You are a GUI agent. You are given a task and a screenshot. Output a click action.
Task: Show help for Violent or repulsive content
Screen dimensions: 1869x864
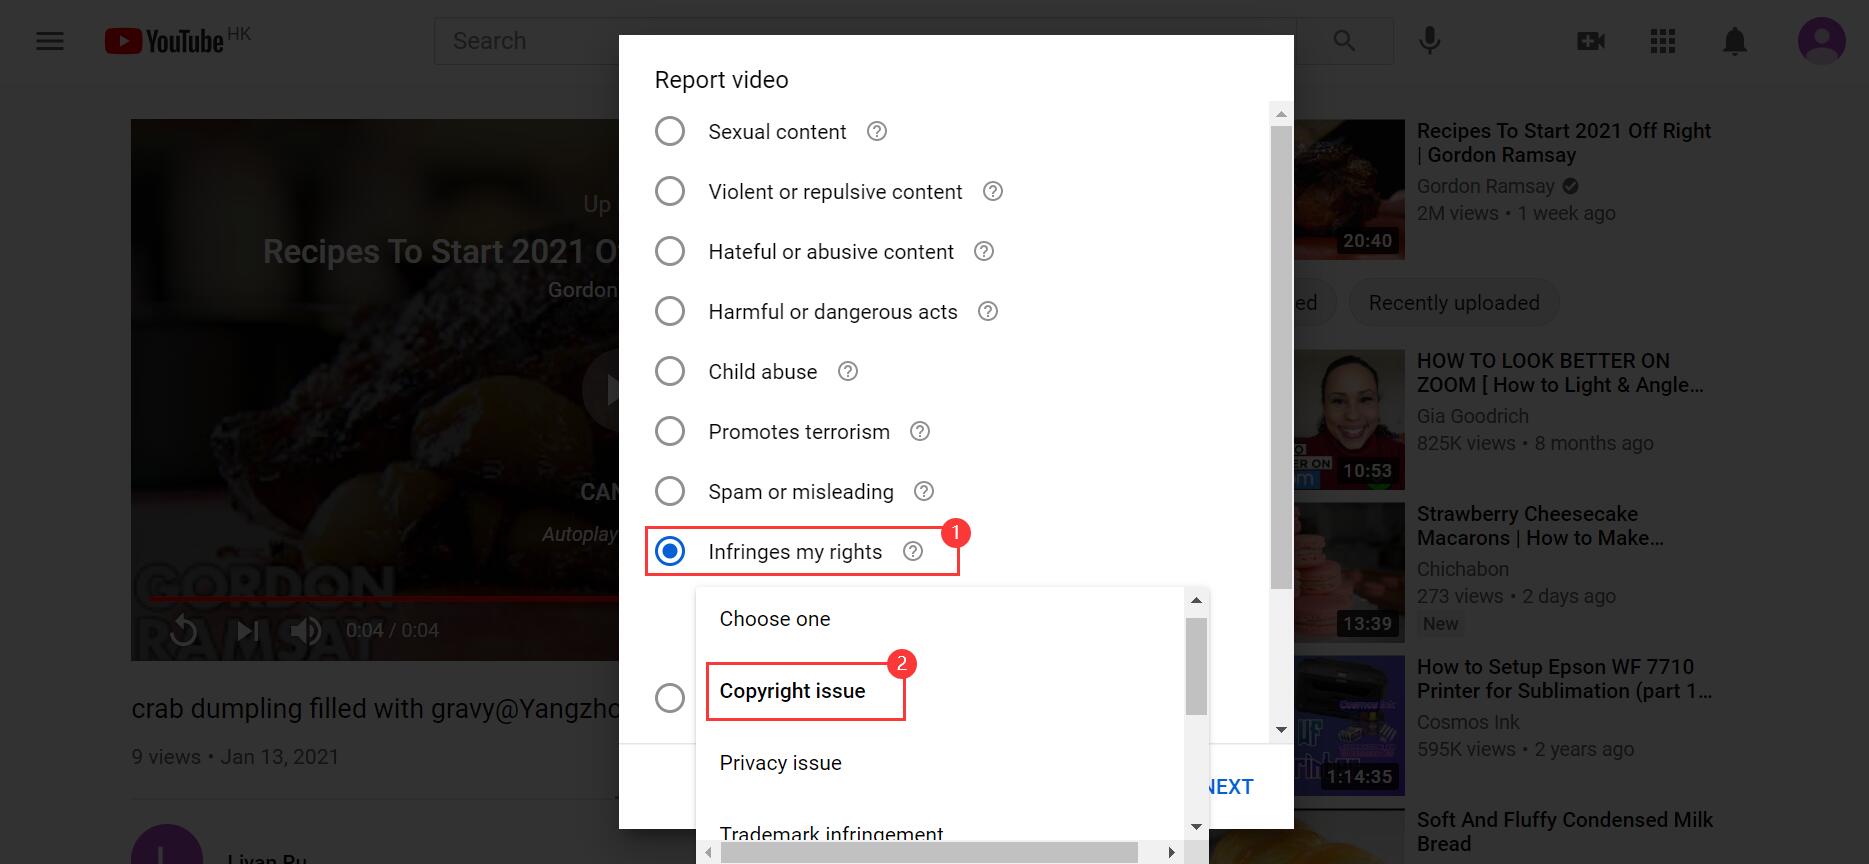[x=993, y=191]
